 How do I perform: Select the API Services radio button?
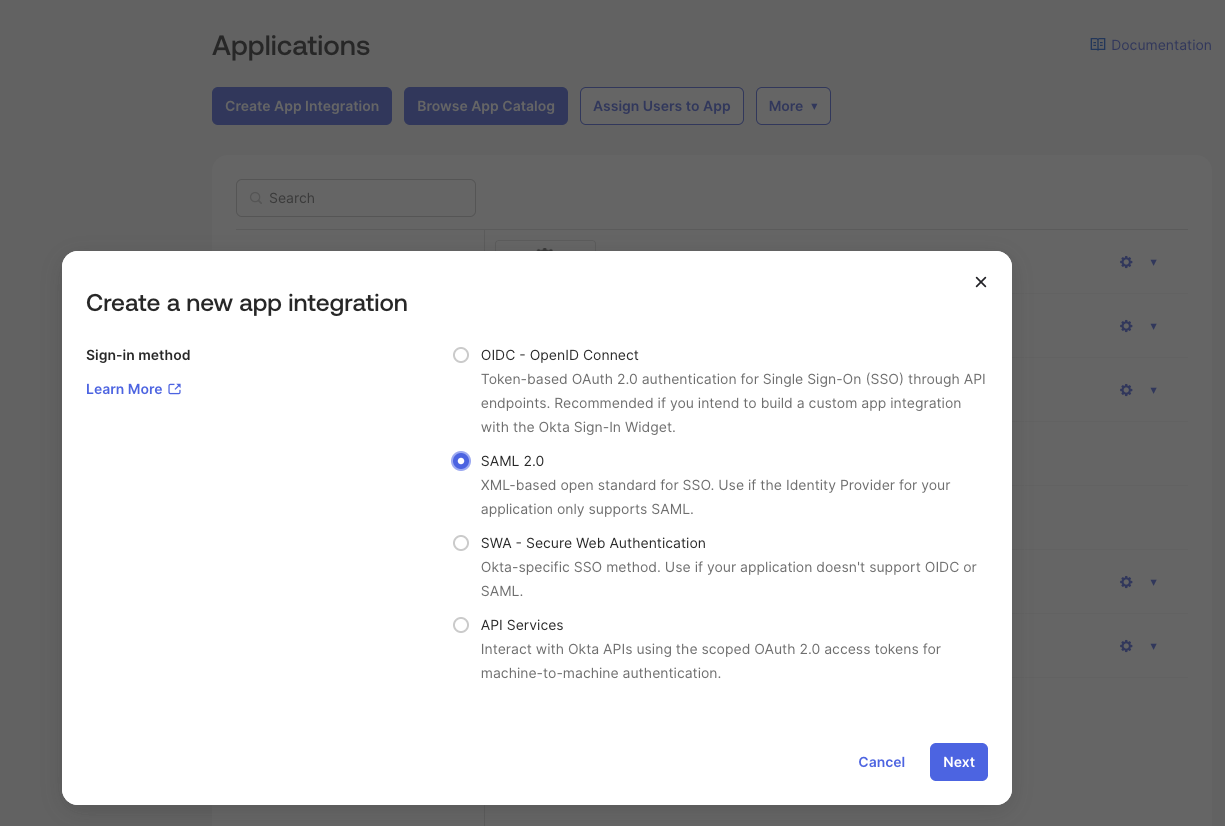(x=461, y=625)
